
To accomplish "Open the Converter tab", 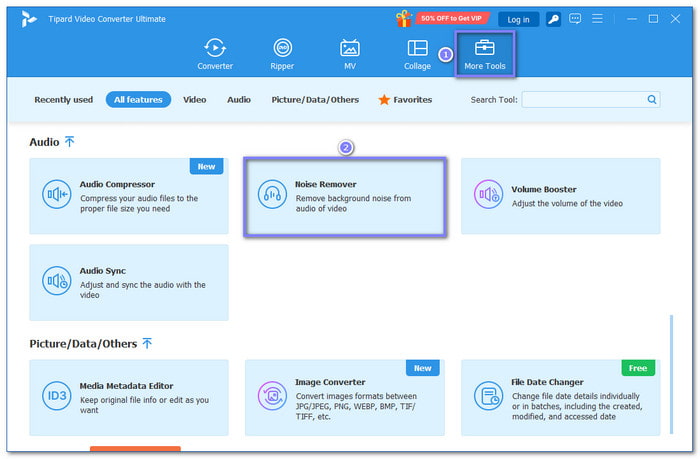I will point(215,54).
